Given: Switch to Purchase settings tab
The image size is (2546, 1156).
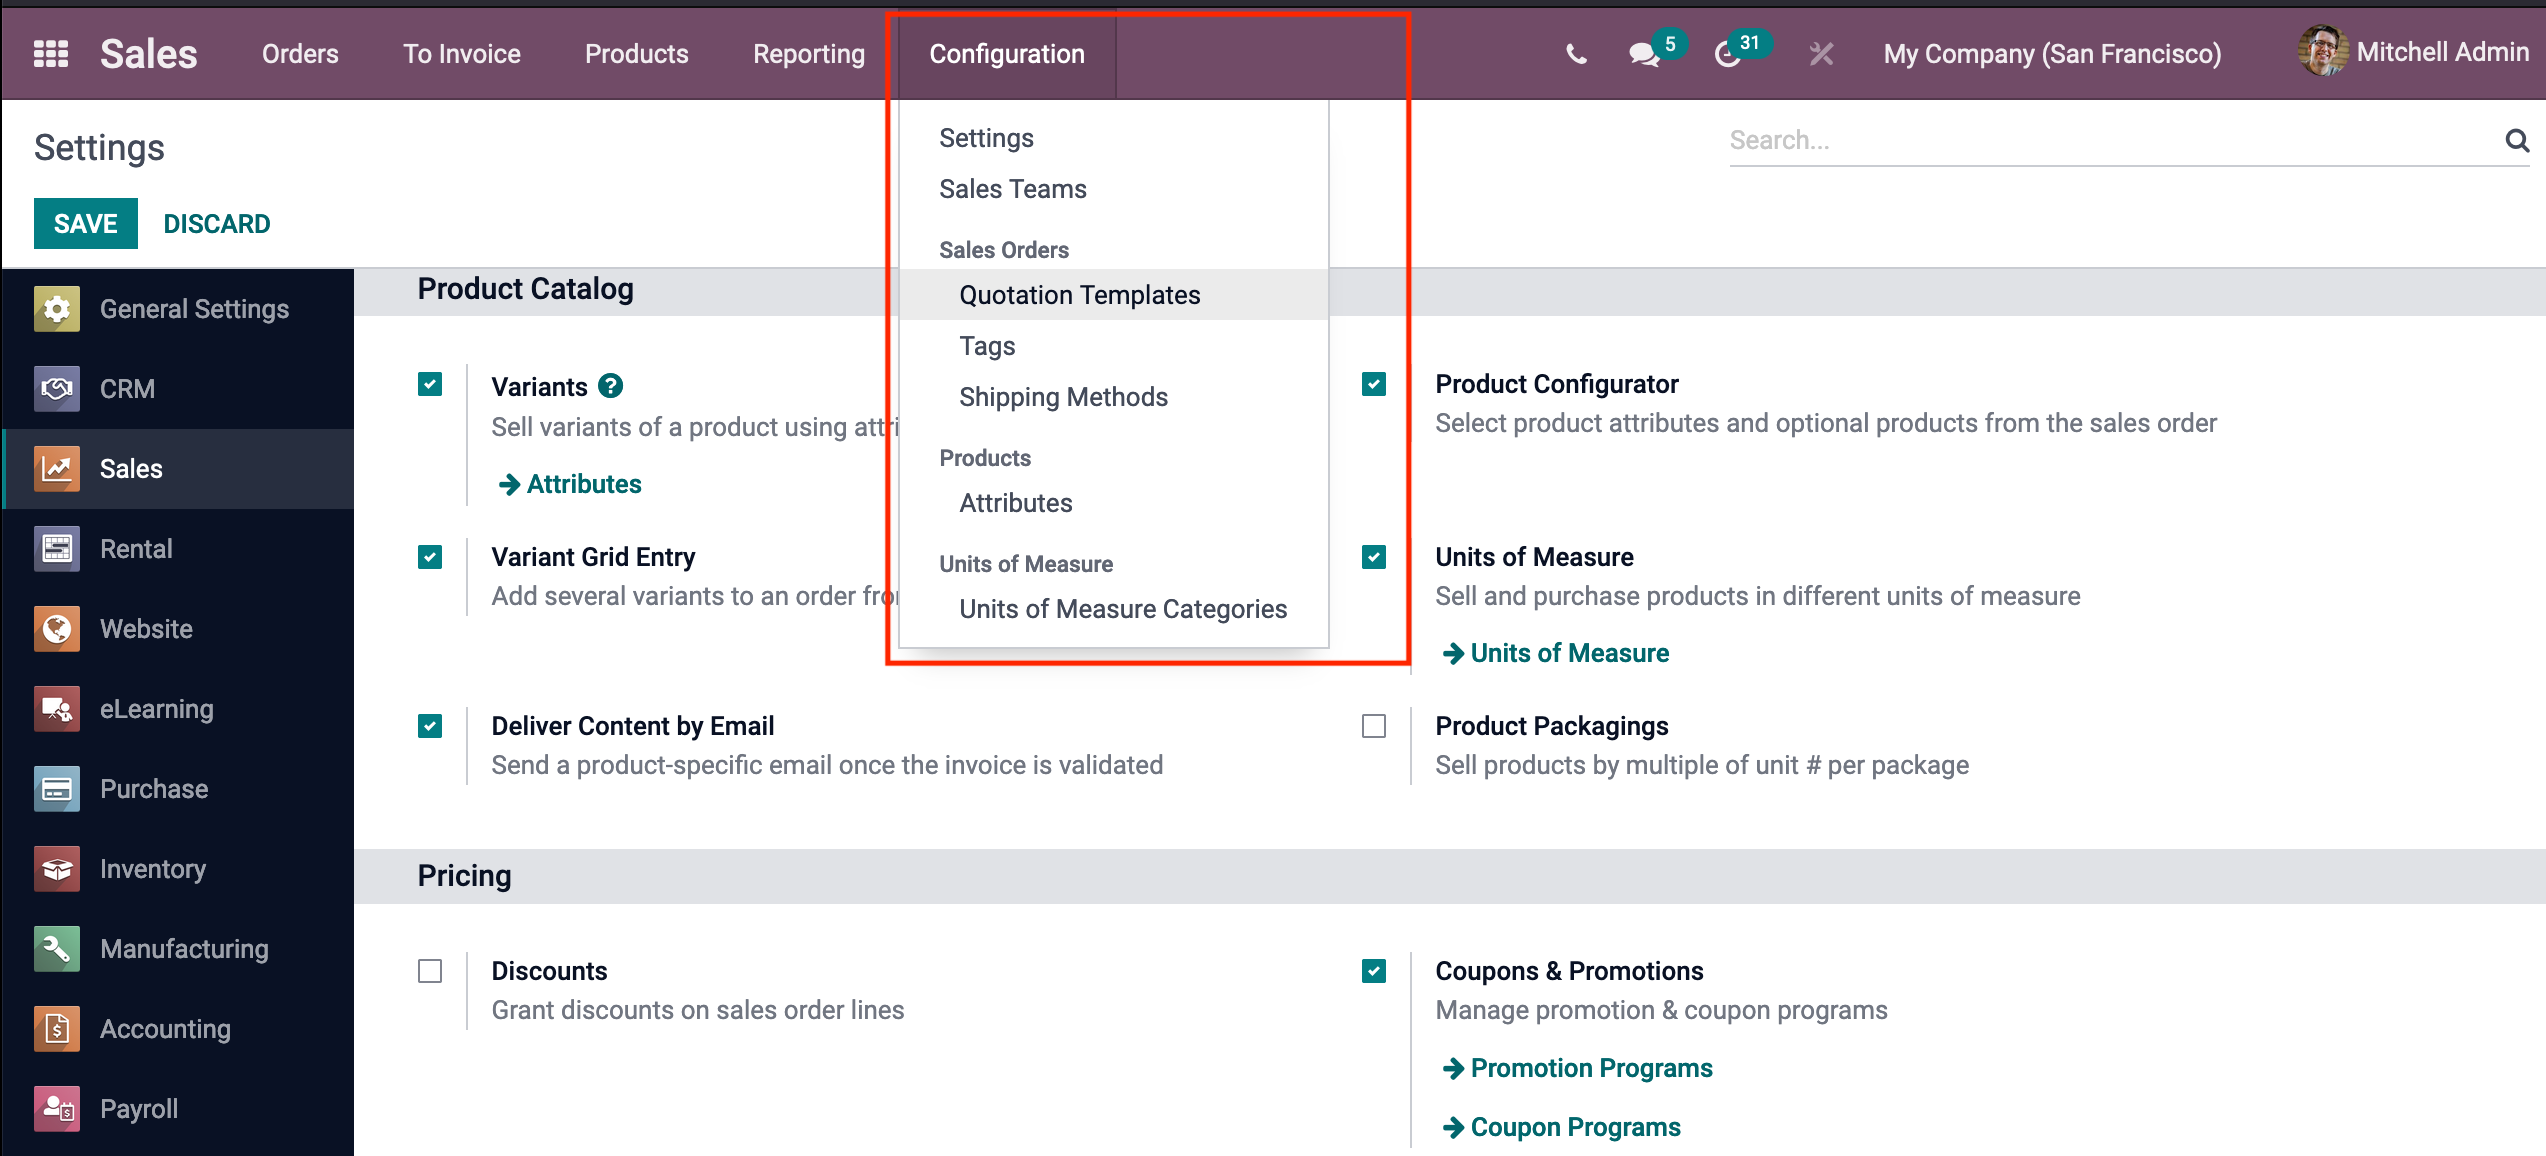Looking at the screenshot, I should click(154, 789).
